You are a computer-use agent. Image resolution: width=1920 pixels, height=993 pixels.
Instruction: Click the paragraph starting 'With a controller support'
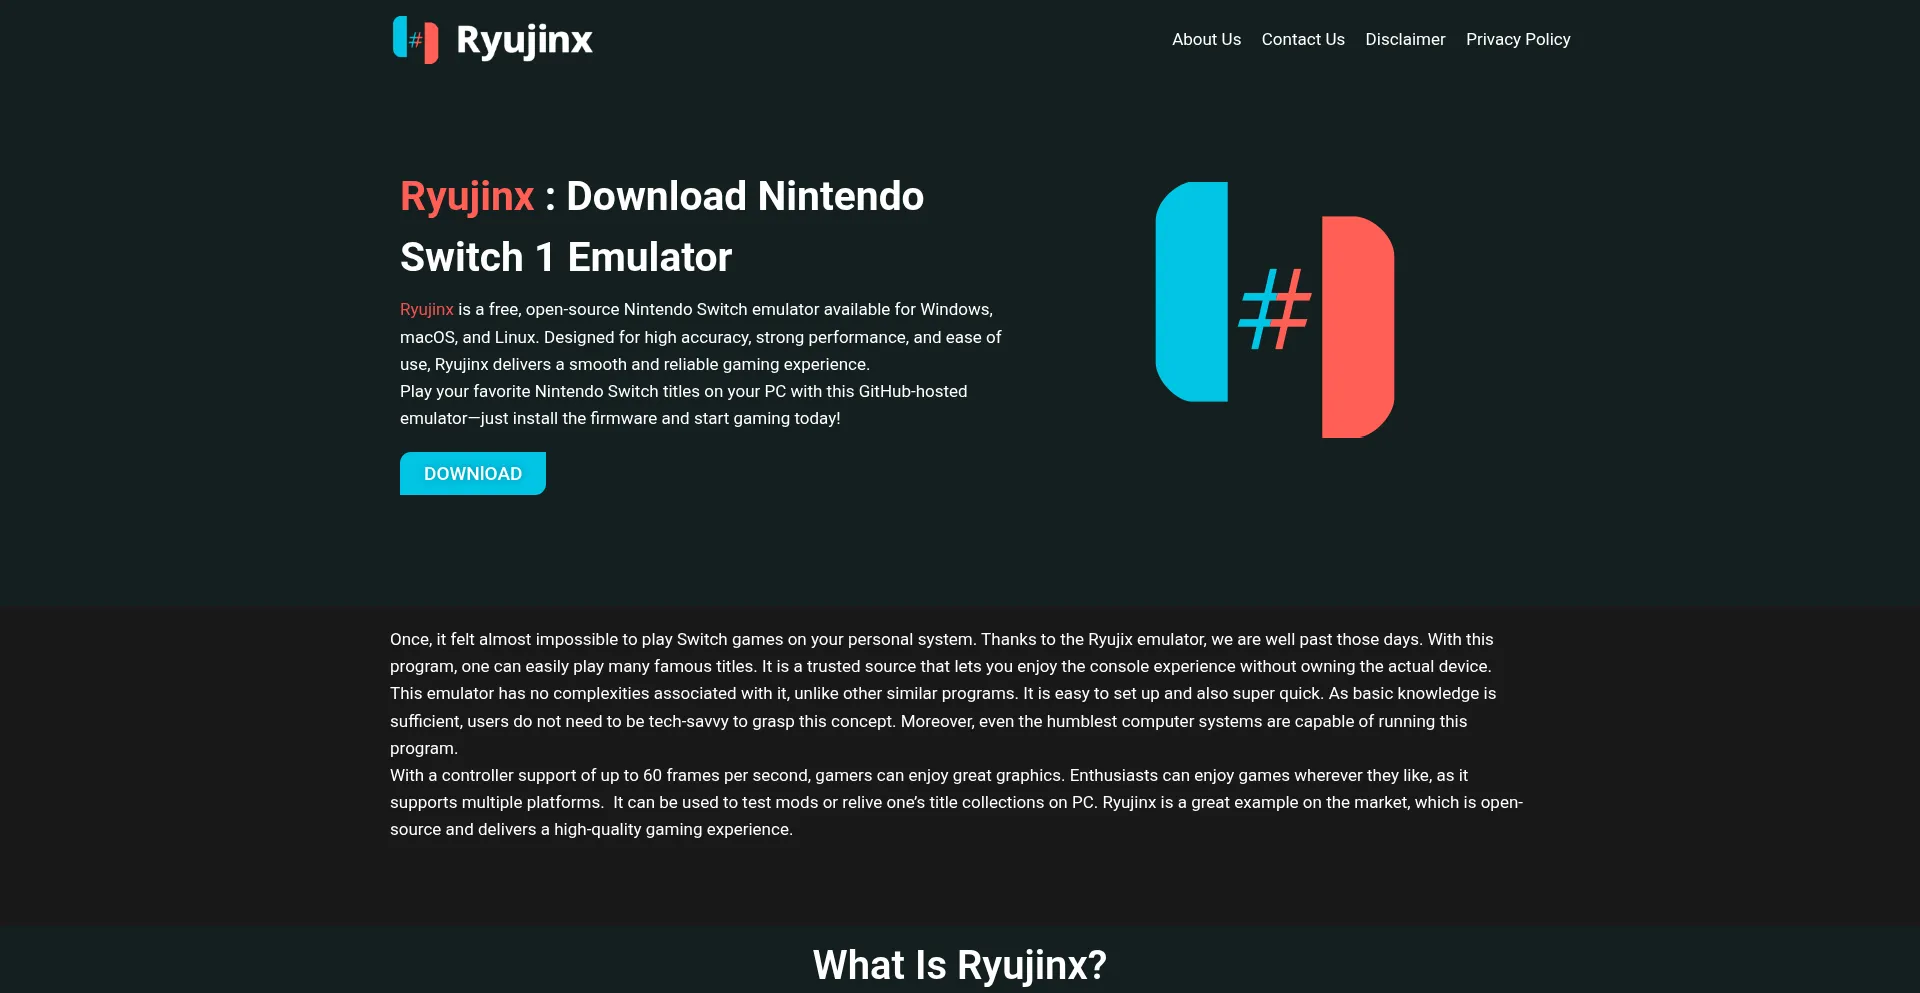(x=956, y=802)
